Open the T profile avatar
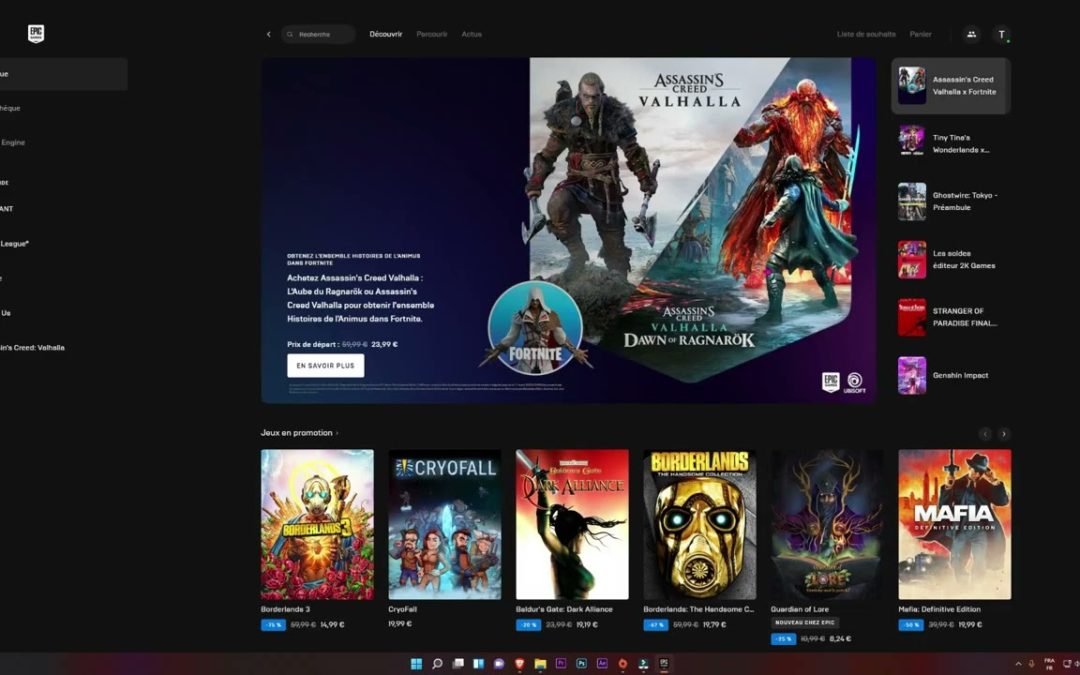 point(1001,34)
